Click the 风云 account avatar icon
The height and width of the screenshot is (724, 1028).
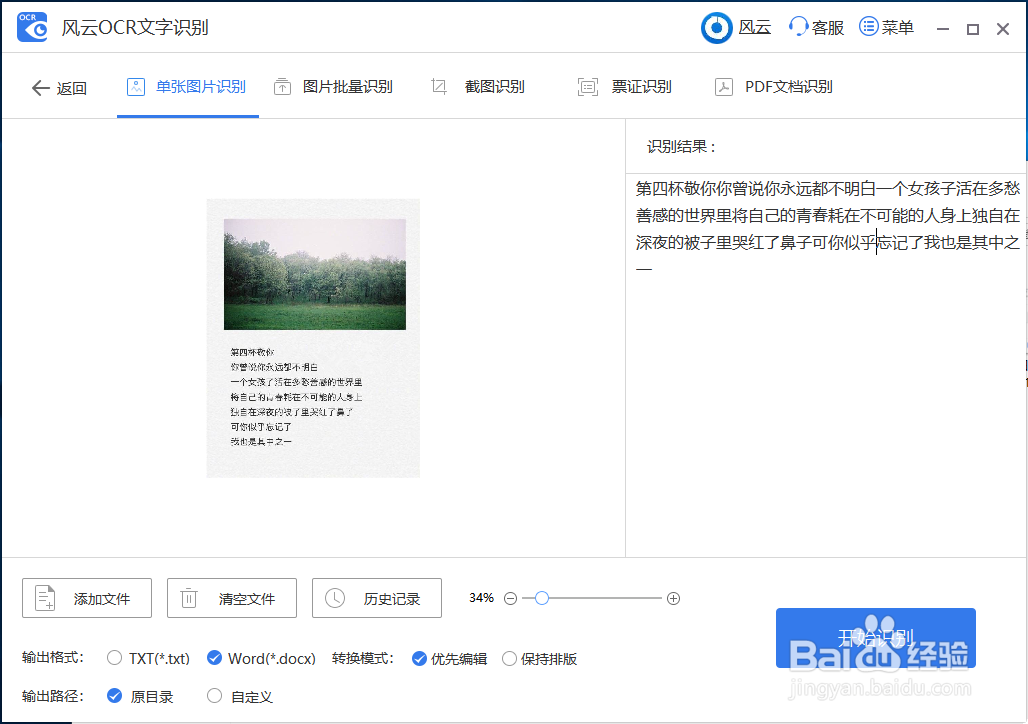[716, 27]
